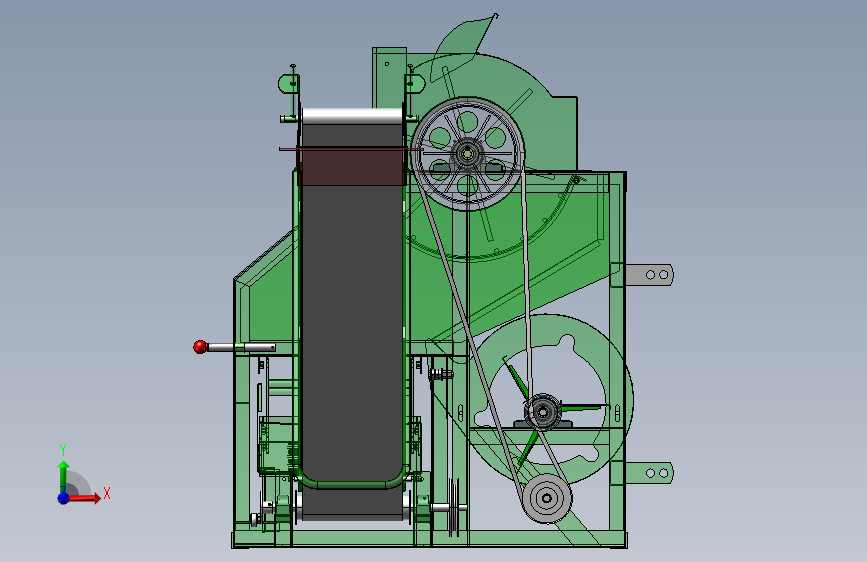Screen dimensions: 867x562
Task: Click the blue Z axis ball of triad
Action: tap(64, 498)
